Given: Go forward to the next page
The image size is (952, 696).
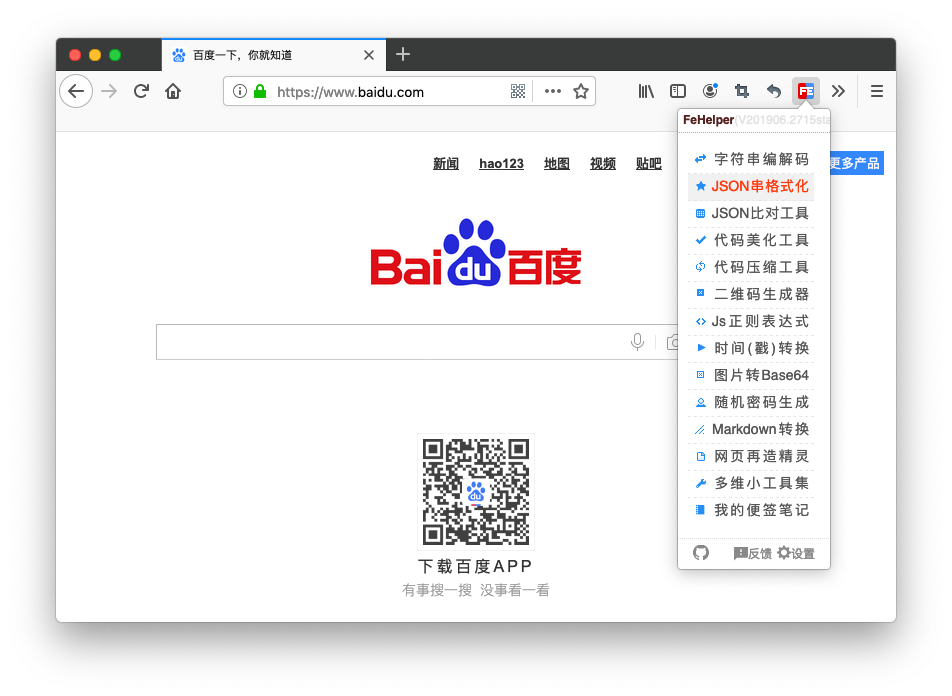Looking at the screenshot, I should click(x=109, y=92).
